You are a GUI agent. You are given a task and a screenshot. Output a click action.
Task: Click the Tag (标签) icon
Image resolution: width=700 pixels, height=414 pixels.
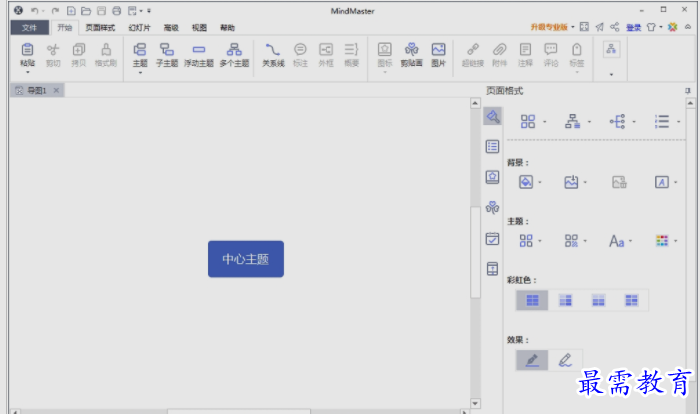click(x=577, y=50)
